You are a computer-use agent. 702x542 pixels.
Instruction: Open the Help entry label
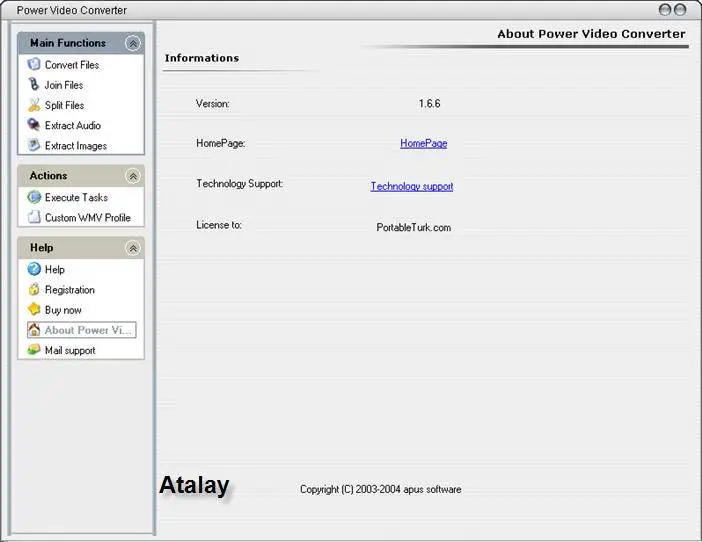(55, 269)
